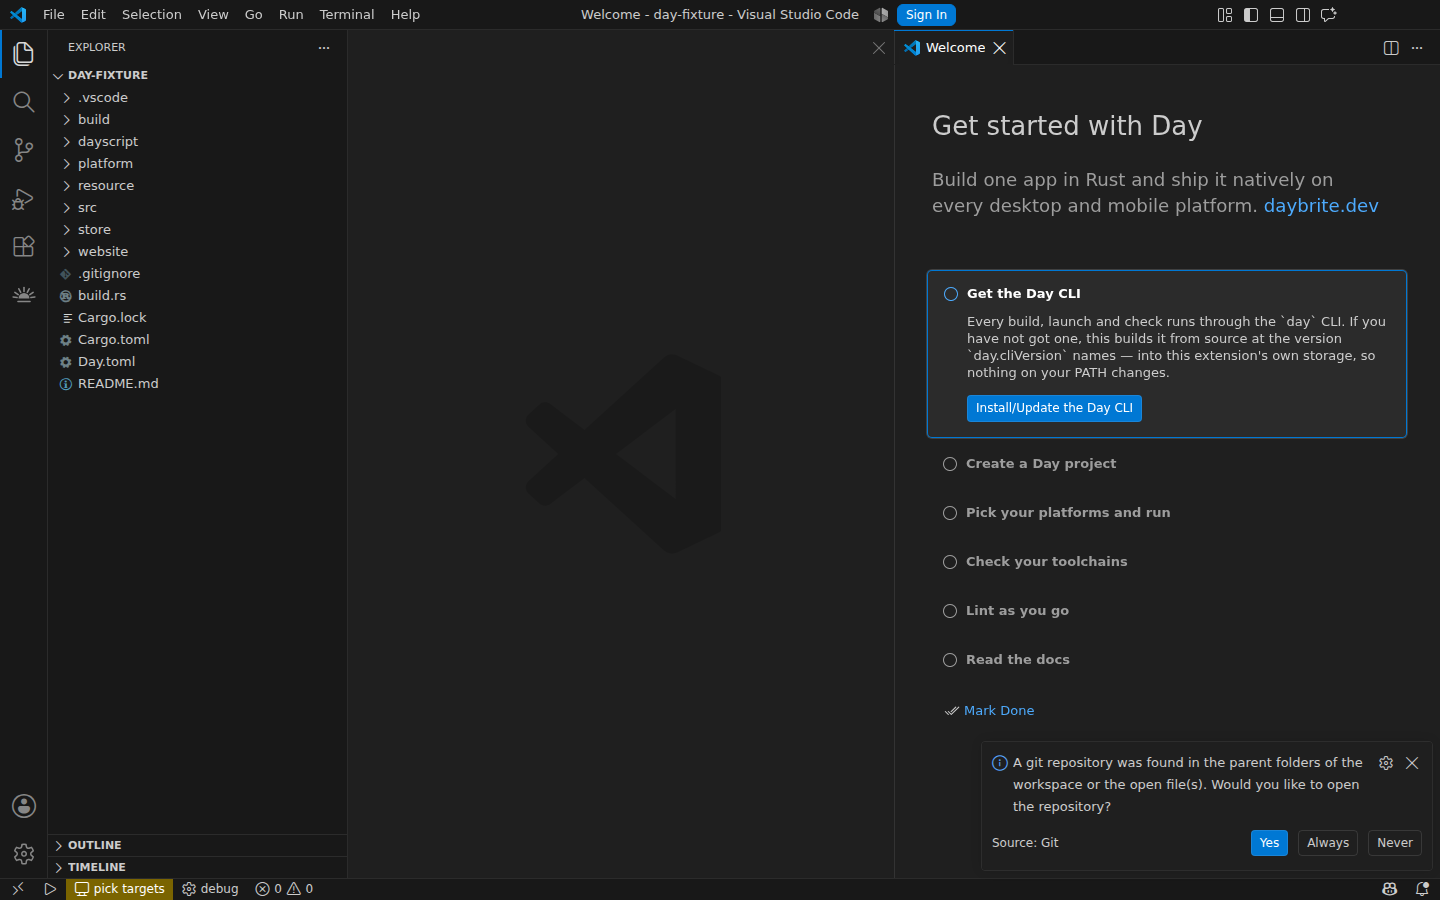Open the Terminal menu
This screenshot has width=1440, height=900.
click(347, 15)
